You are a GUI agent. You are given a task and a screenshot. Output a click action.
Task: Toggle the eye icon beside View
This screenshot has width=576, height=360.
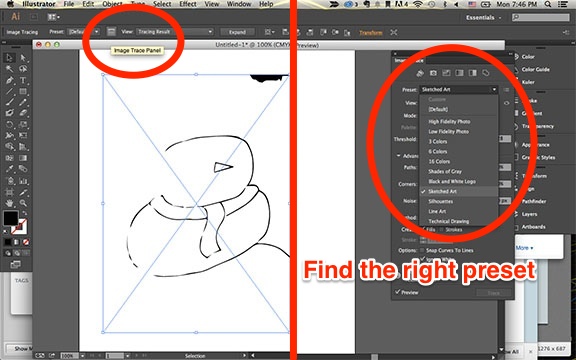507,103
